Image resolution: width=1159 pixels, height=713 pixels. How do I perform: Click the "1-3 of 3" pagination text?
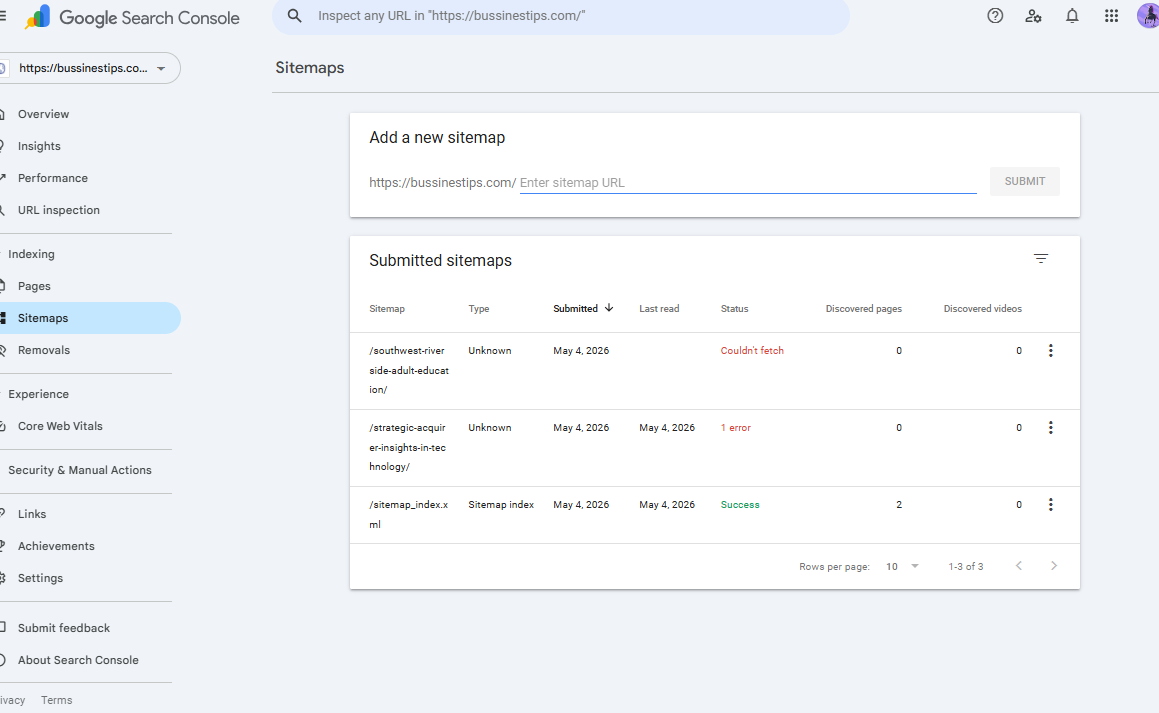(965, 567)
